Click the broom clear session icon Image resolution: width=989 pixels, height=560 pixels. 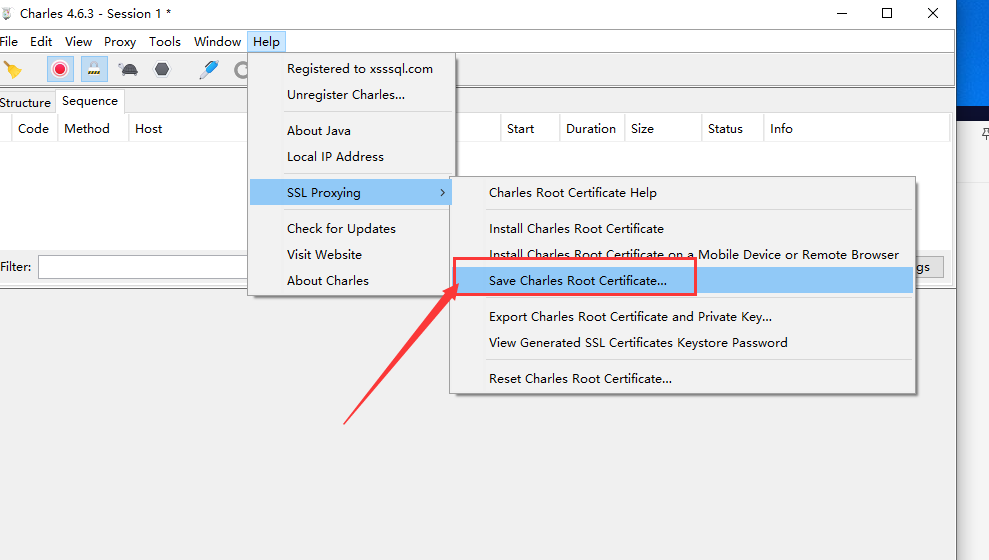12,69
